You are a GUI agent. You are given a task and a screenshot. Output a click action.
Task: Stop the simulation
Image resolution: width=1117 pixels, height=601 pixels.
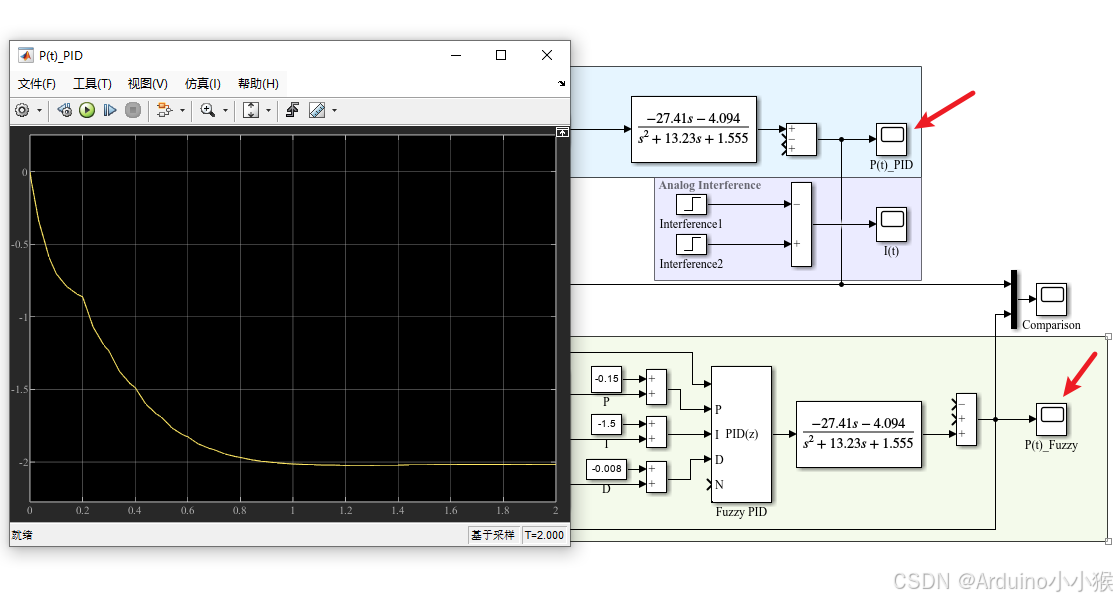133,110
